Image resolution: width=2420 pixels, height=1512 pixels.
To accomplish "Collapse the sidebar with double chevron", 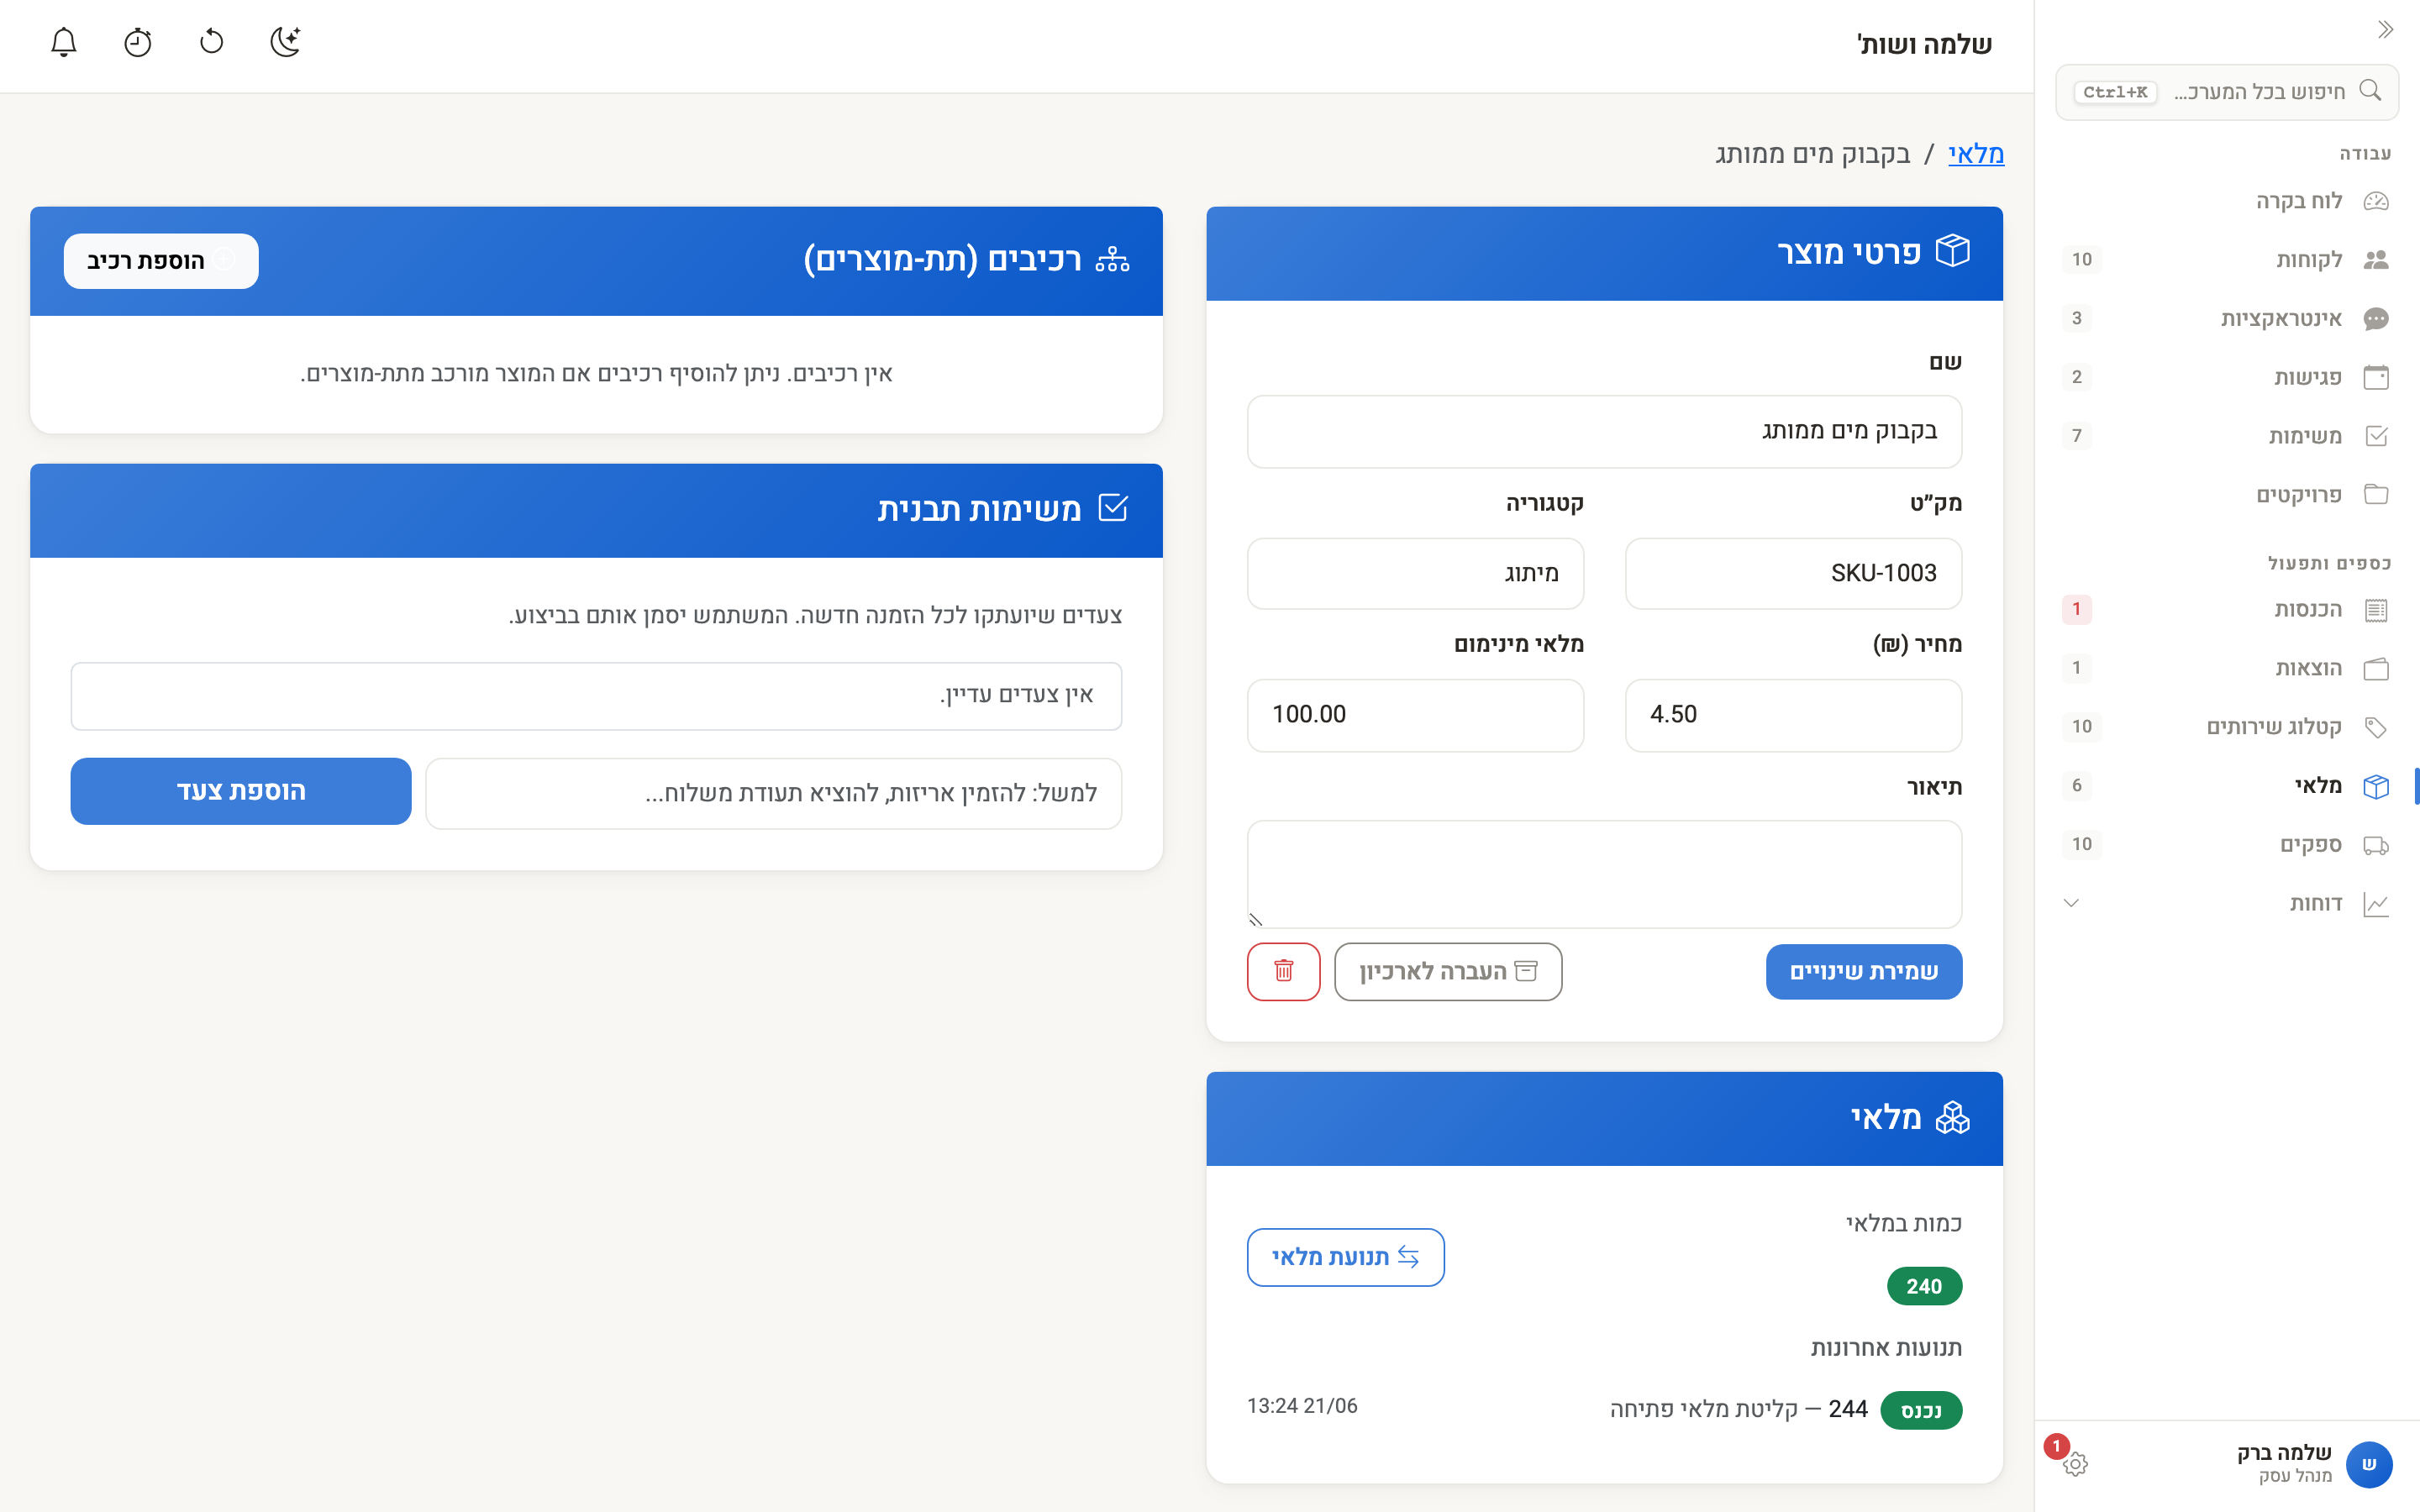I will pos(2385,30).
